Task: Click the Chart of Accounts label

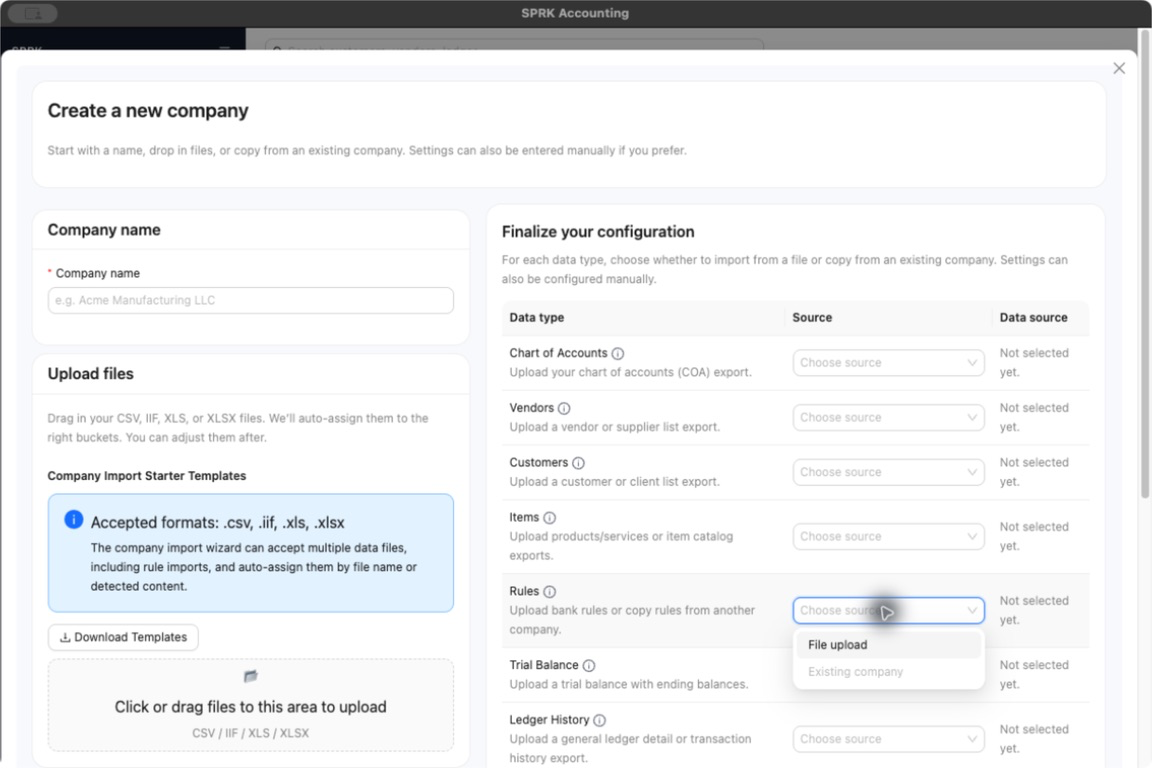Action: pyautogui.click(x=558, y=353)
